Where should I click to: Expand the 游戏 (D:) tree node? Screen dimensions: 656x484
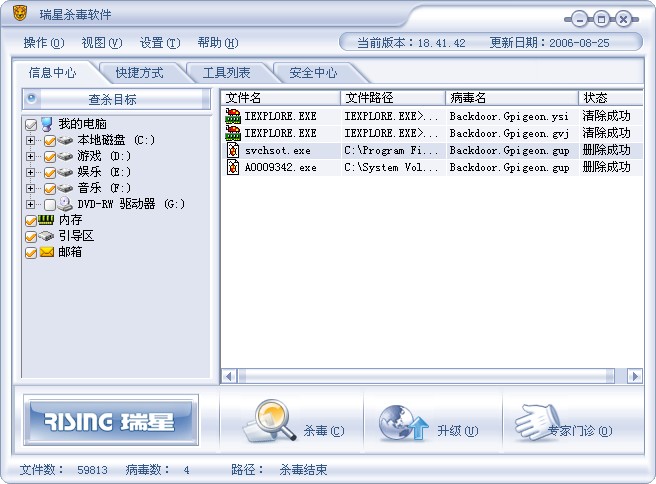pos(30,156)
